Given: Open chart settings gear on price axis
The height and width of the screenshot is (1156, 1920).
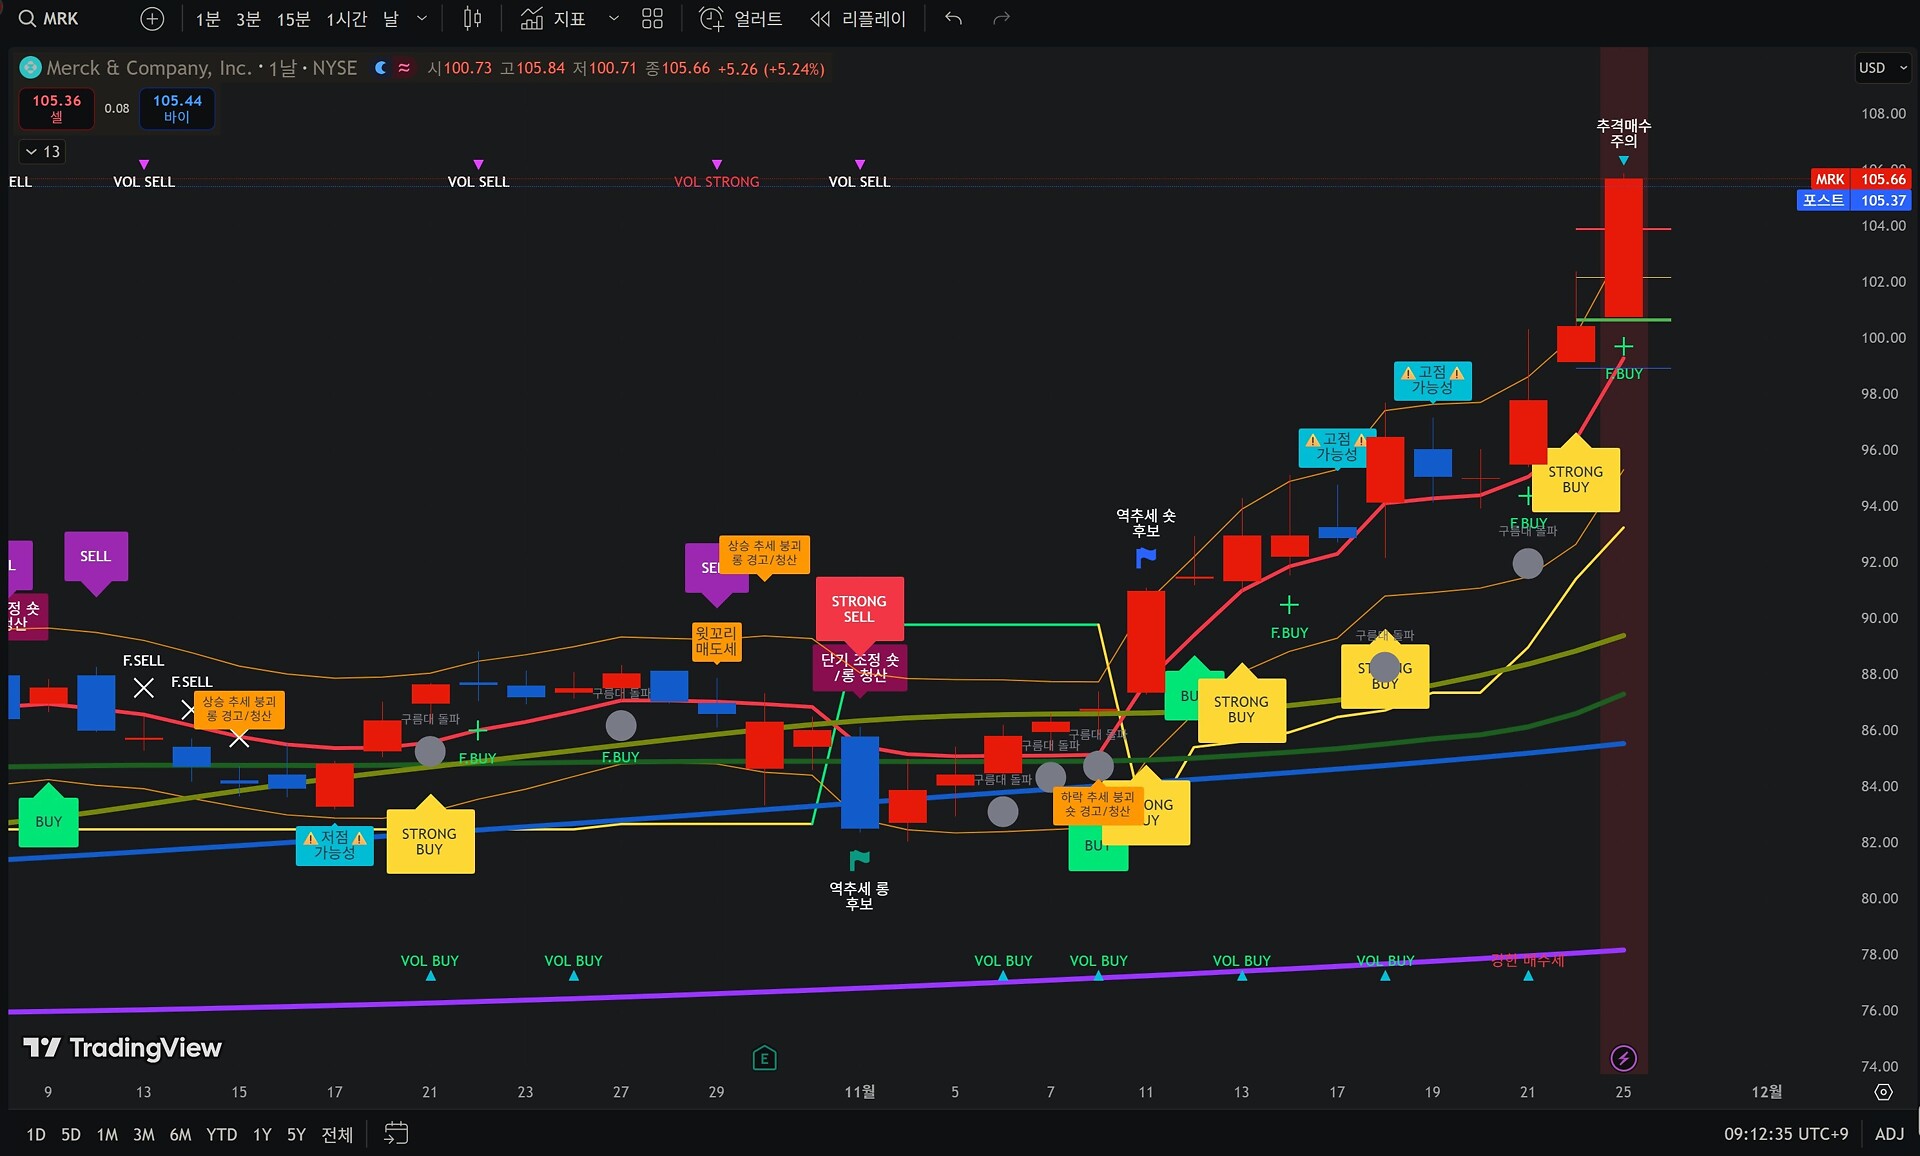Looking at the screenshot, I should (x=1883, y=1092).
